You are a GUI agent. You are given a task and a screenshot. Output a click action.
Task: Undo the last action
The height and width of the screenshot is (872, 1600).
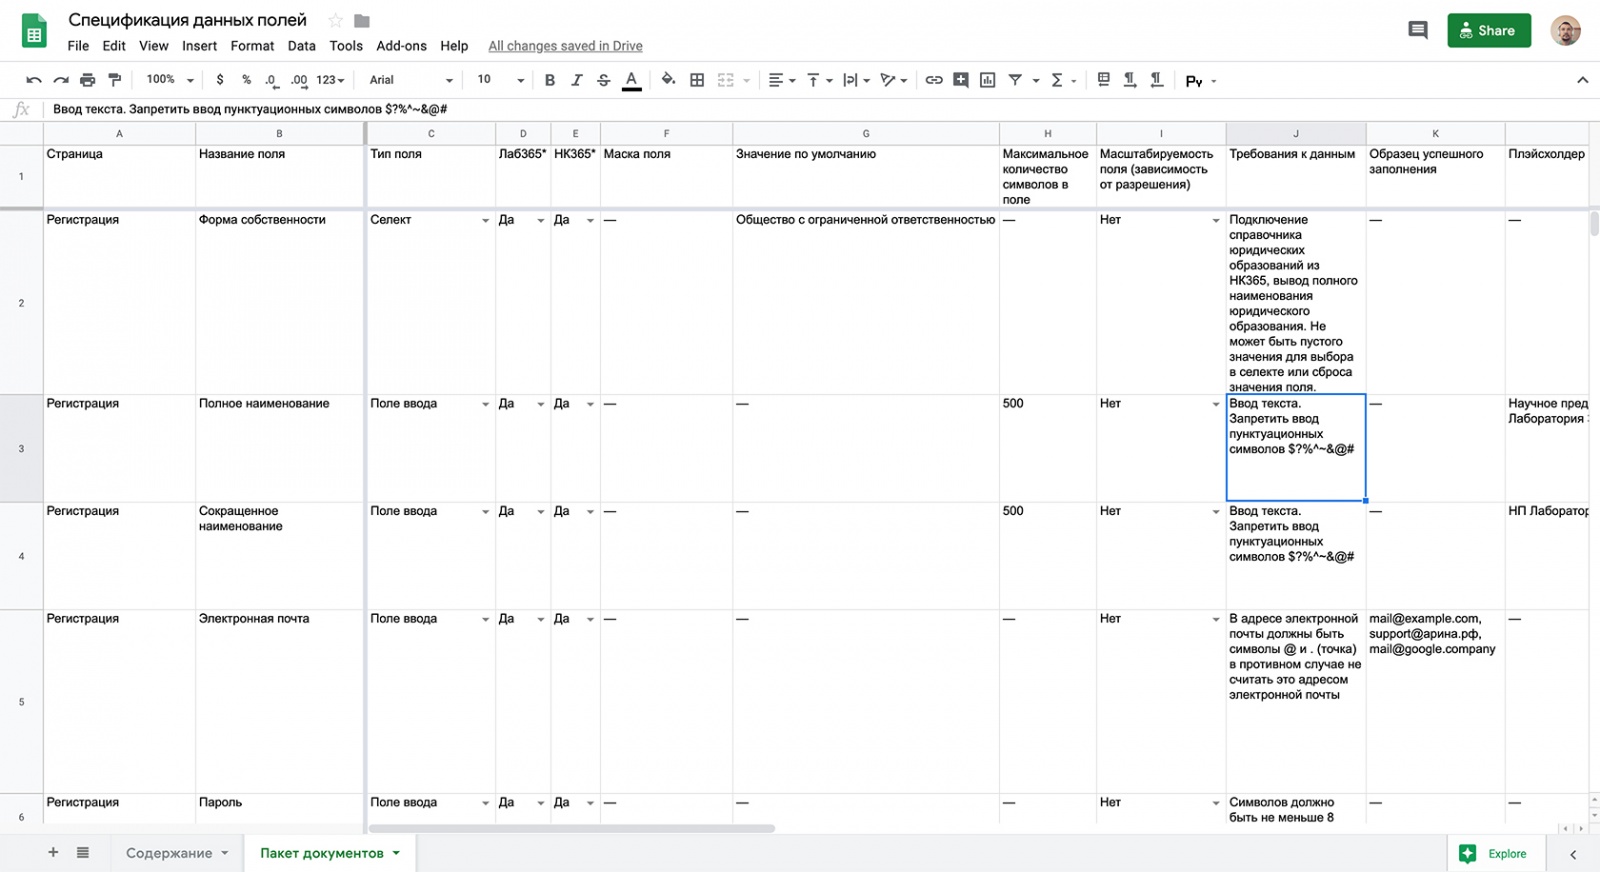[34, 80]
